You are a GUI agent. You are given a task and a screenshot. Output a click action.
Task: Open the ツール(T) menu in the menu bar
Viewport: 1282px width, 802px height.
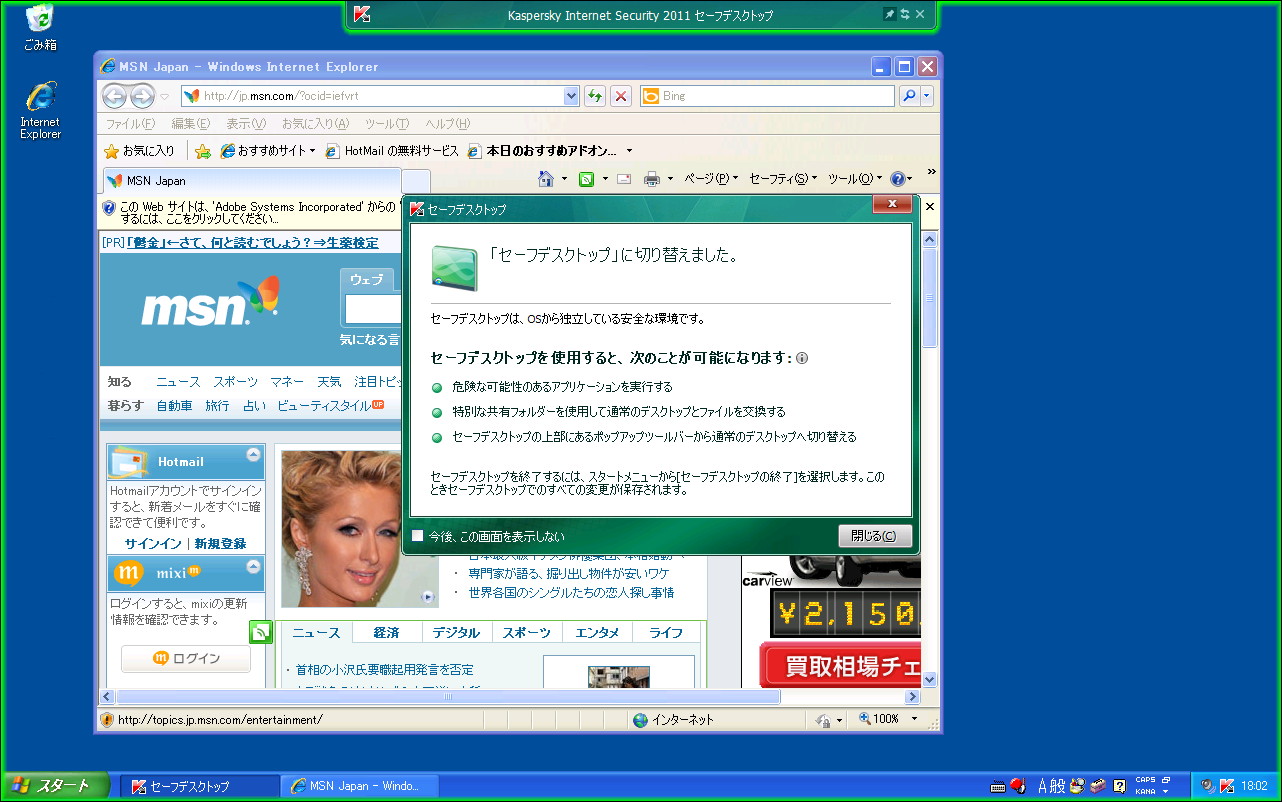coord(388,123)
